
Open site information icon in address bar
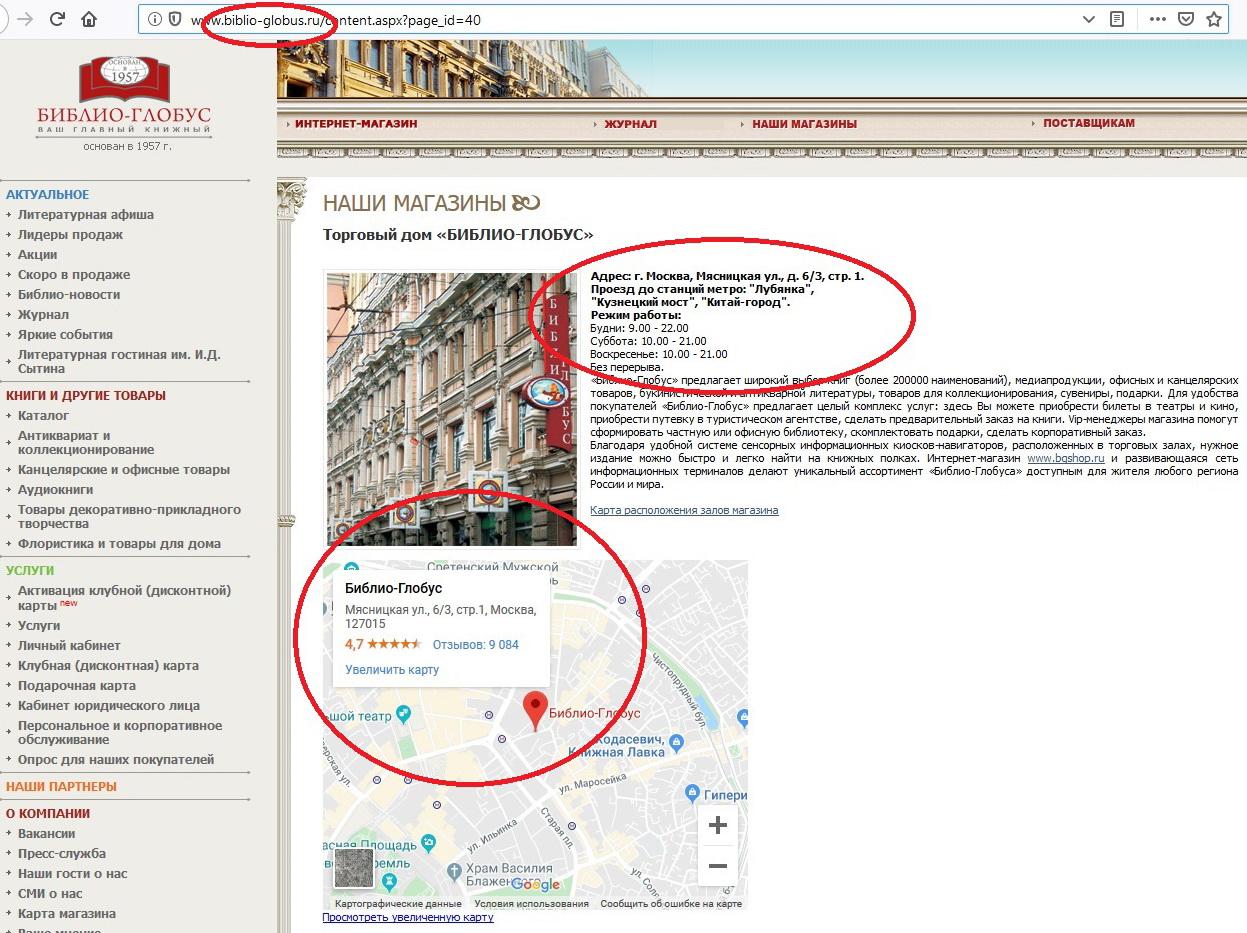pyautogui.click(x=155, y=19)
